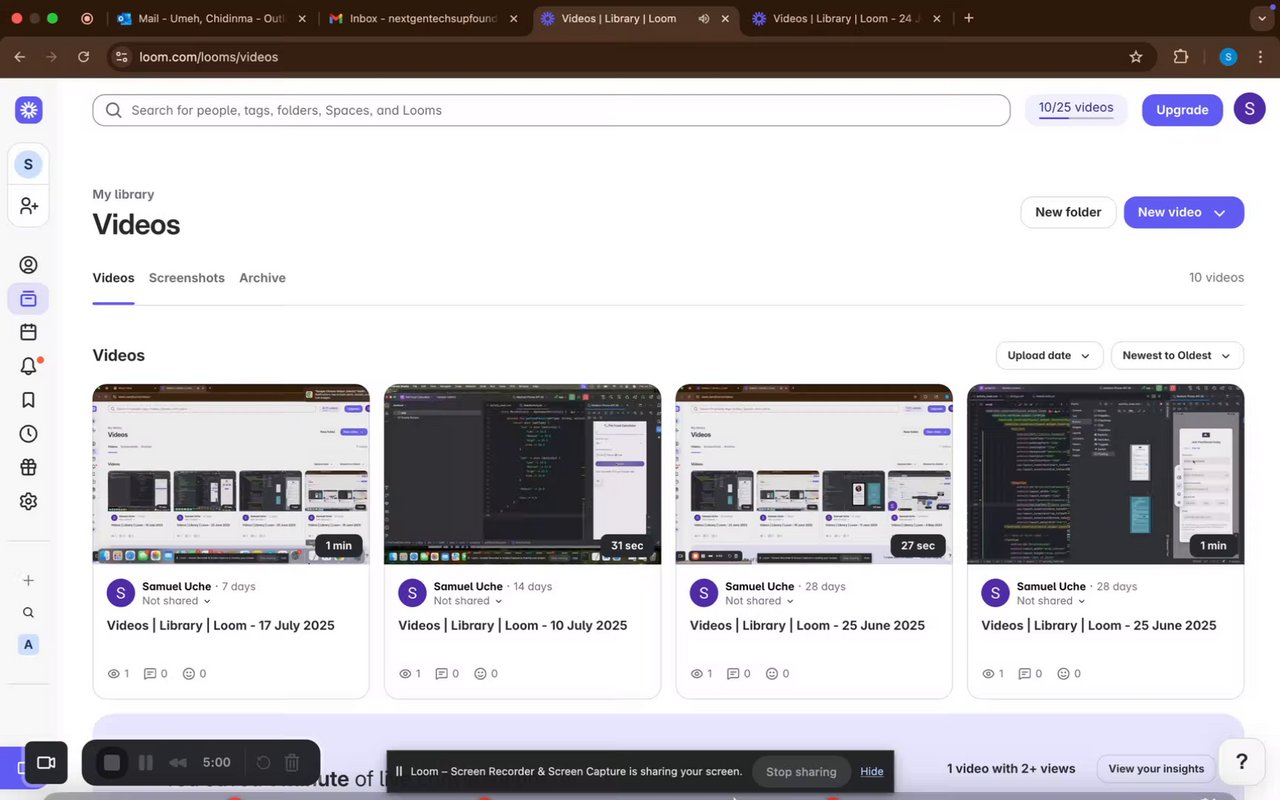Open the meetings calendar icon
The image size is (1280, 800).
point(28,332)
